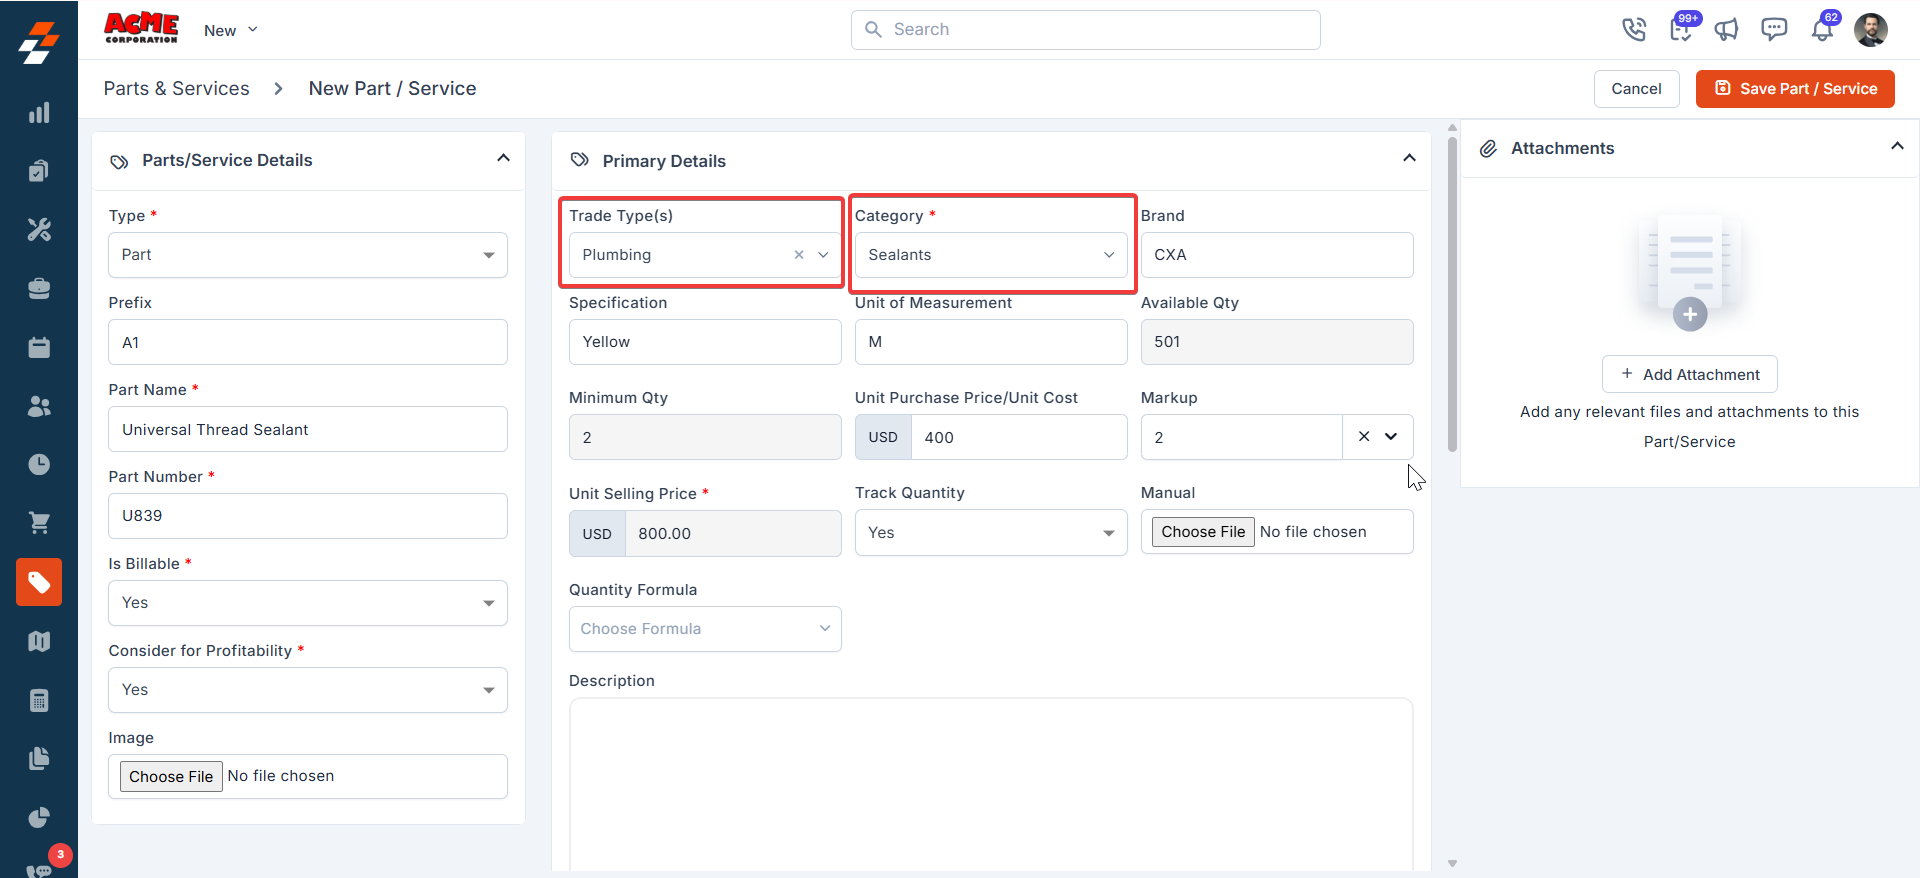Click the scrollbar down arrow
Screen dimensions: 1920x878
click(1452, 863)
